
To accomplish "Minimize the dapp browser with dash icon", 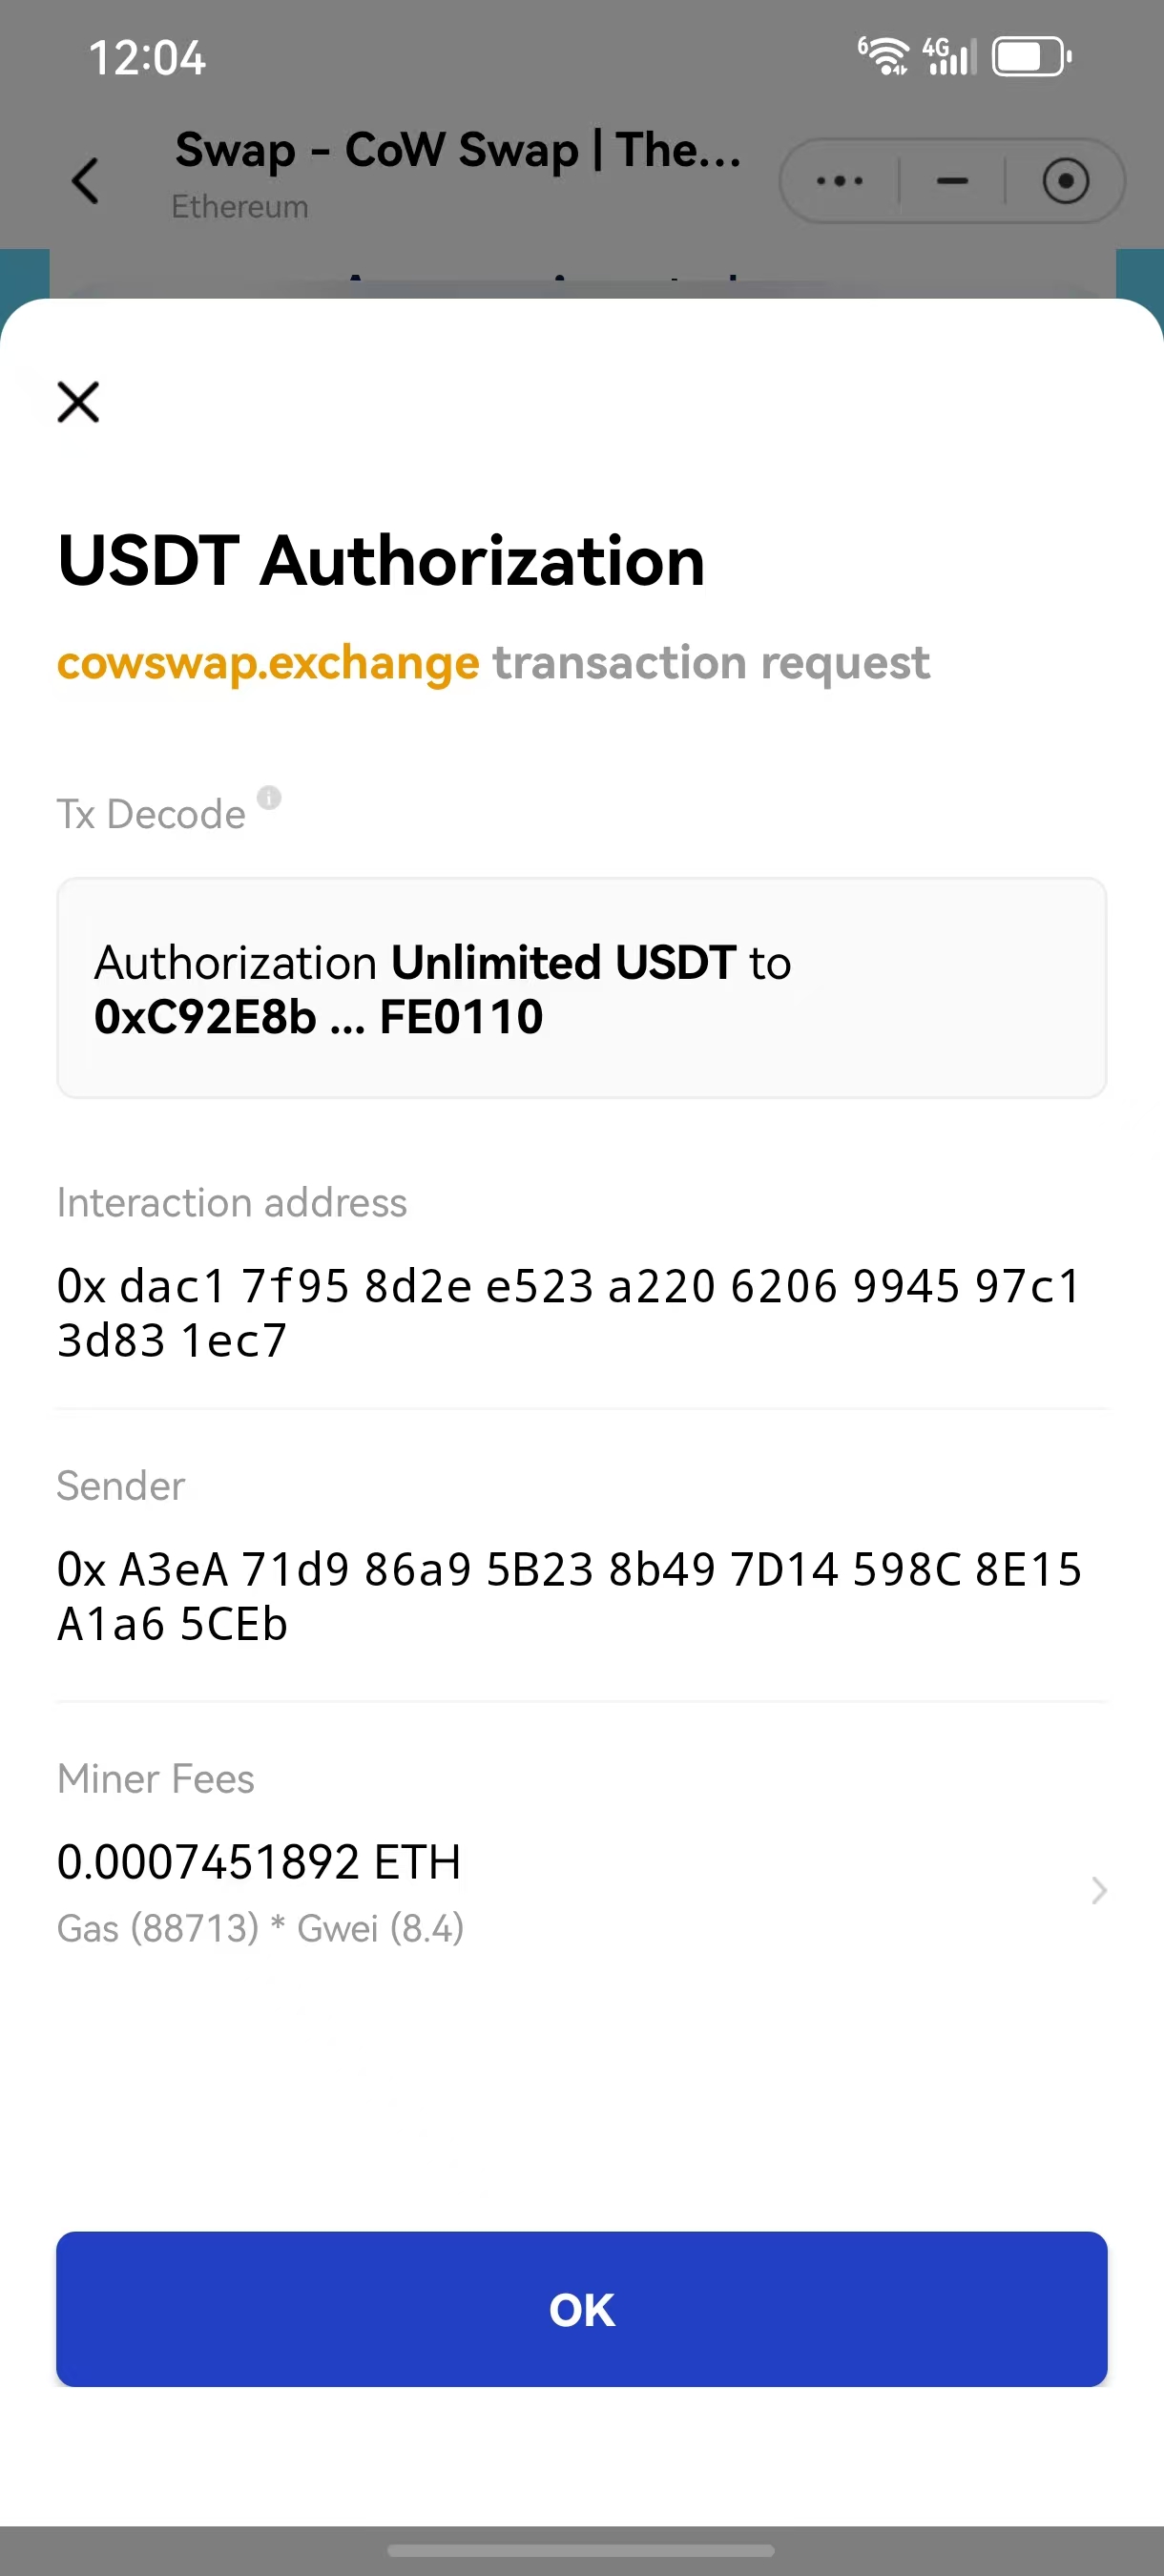I will [x=952, y=181].
